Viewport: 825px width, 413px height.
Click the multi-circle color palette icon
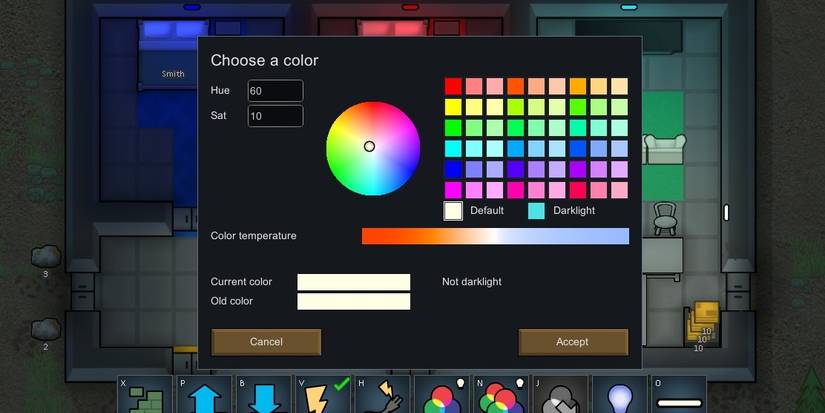point(500,396)
